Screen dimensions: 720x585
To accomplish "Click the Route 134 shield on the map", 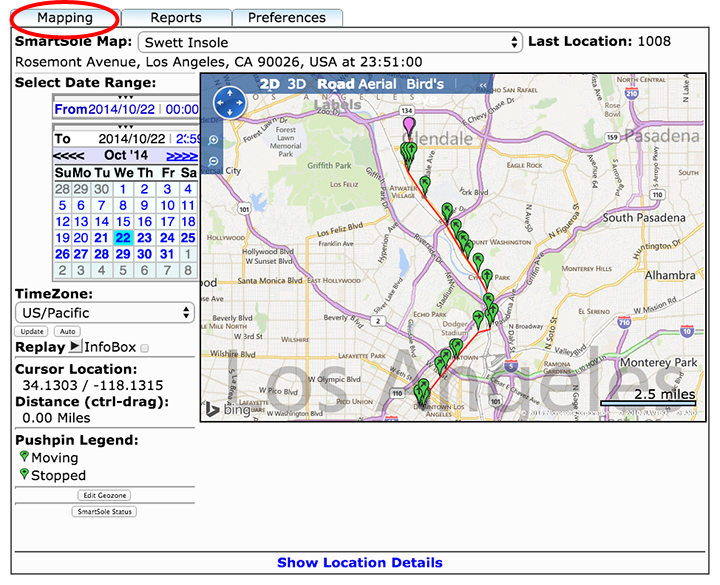I will pos(407,110).
